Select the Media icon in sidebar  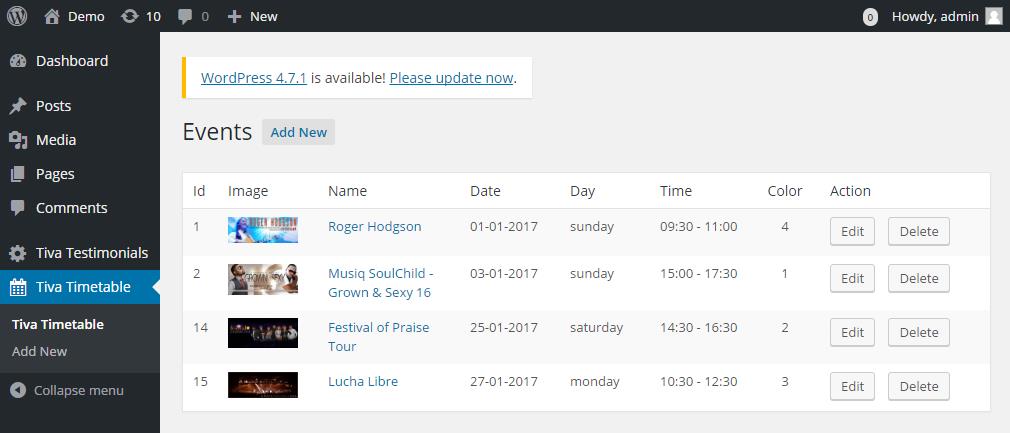(18, 140)
